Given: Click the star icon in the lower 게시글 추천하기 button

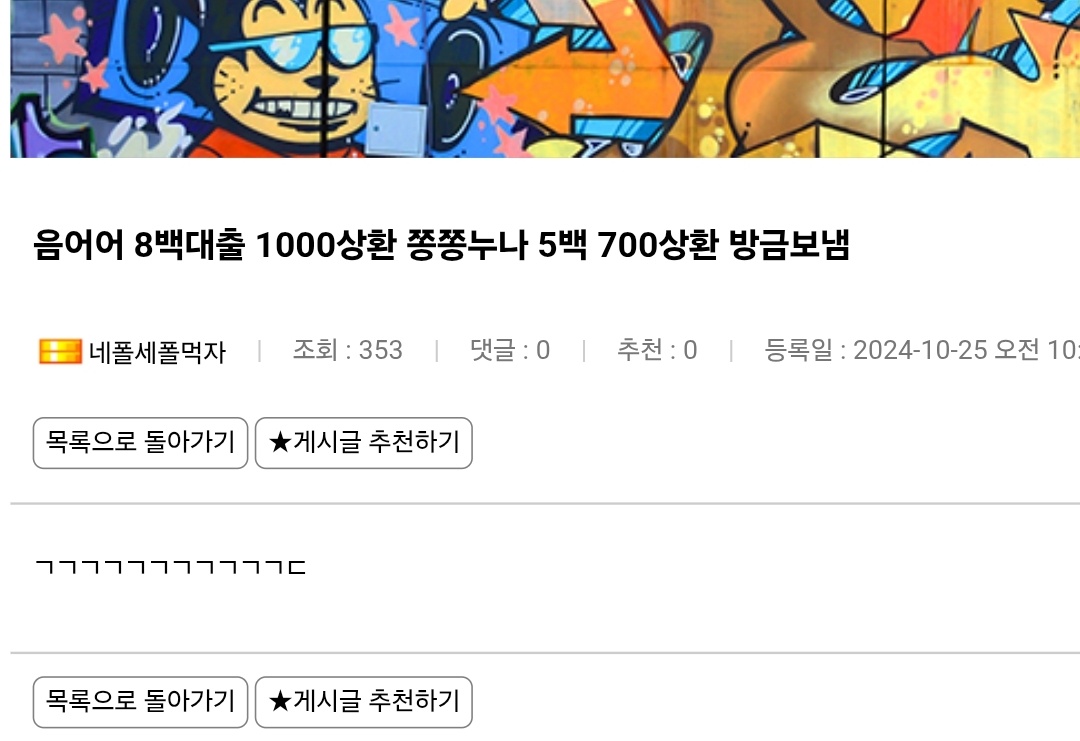Looking at the screenshot, I should pyautogui.click(x=280, y=702).
